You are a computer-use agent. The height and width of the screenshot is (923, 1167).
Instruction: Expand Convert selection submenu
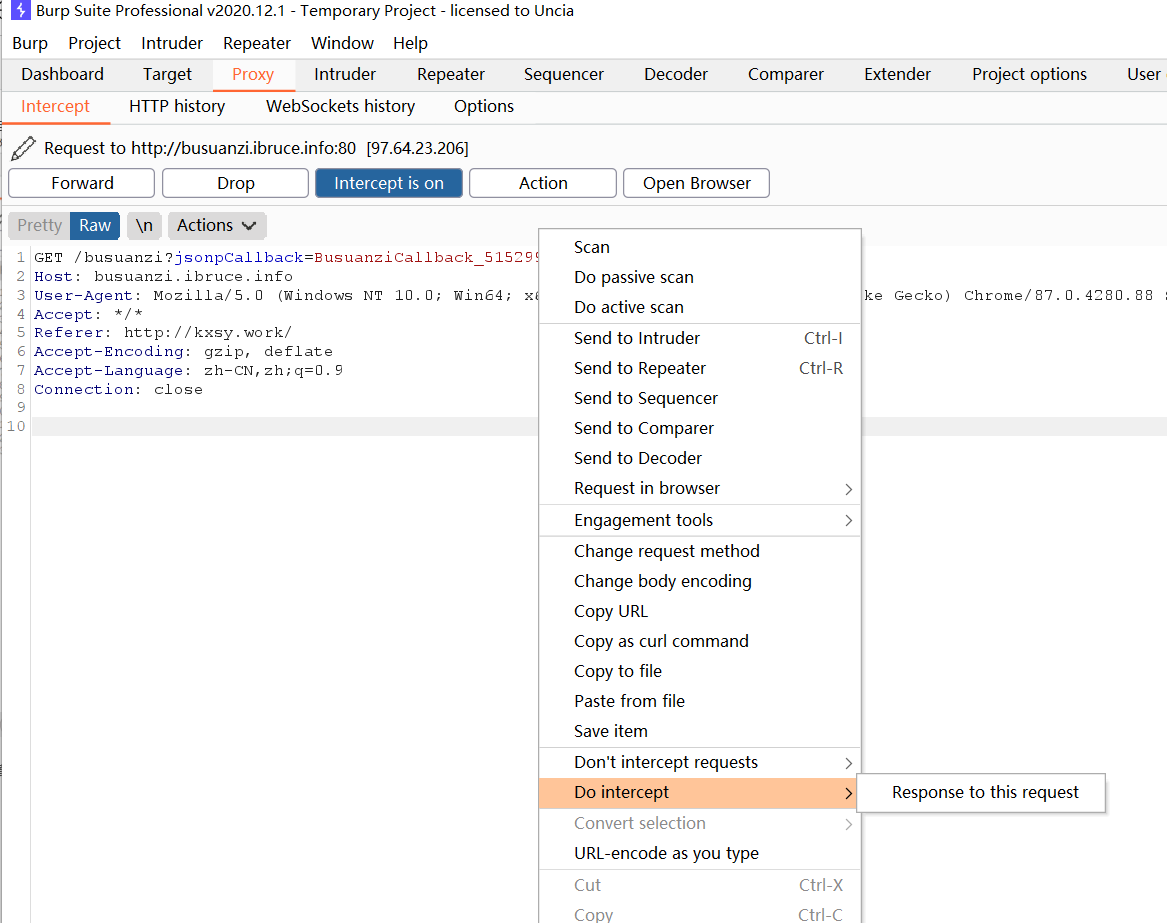pos(700,823)
